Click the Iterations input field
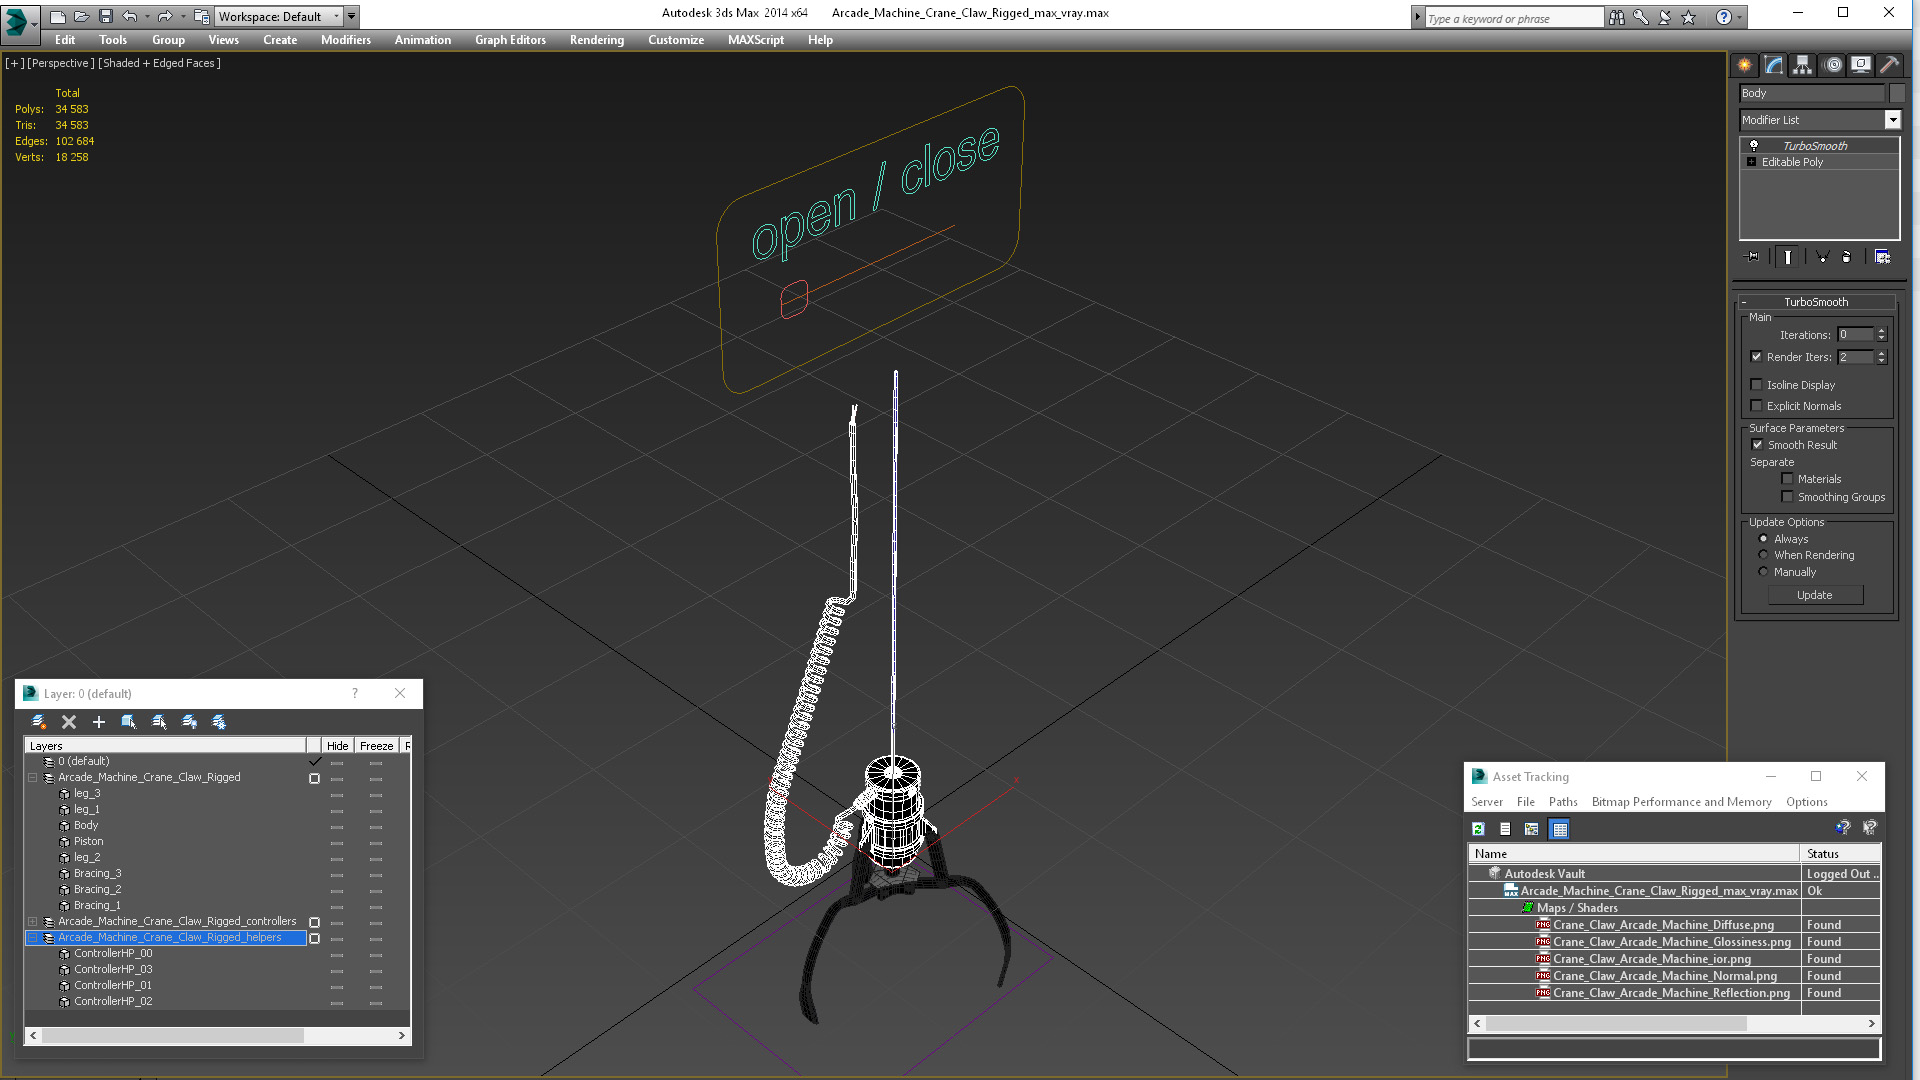 [x=1855, y=335]
